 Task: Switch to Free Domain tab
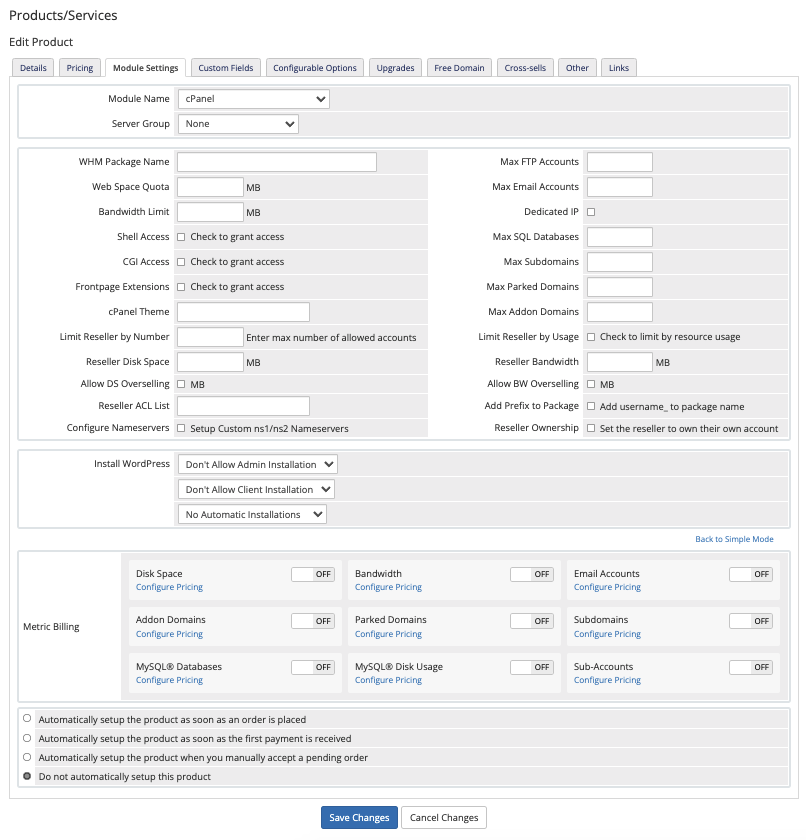[459, 68]
